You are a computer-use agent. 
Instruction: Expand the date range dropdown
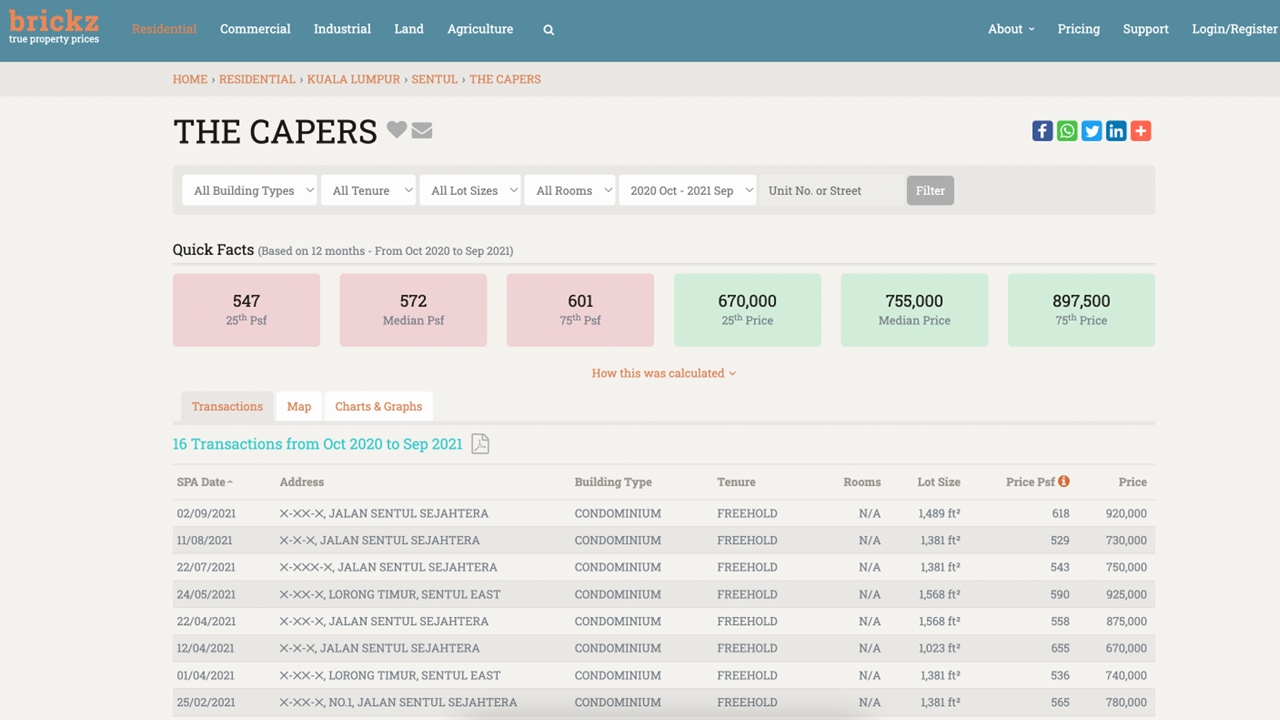pos(687,190)
